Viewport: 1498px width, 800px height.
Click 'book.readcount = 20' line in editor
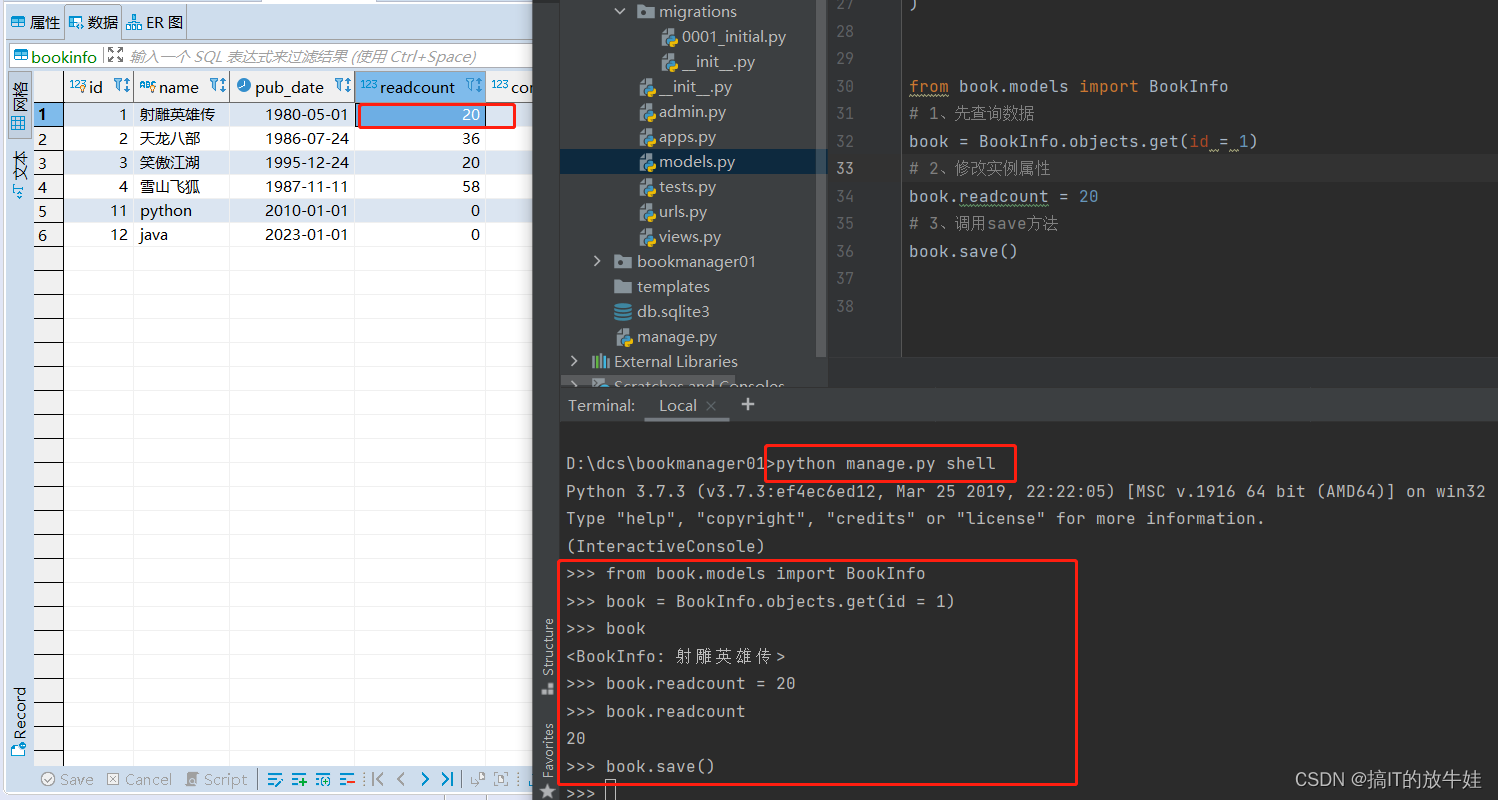coord(1004,196)
